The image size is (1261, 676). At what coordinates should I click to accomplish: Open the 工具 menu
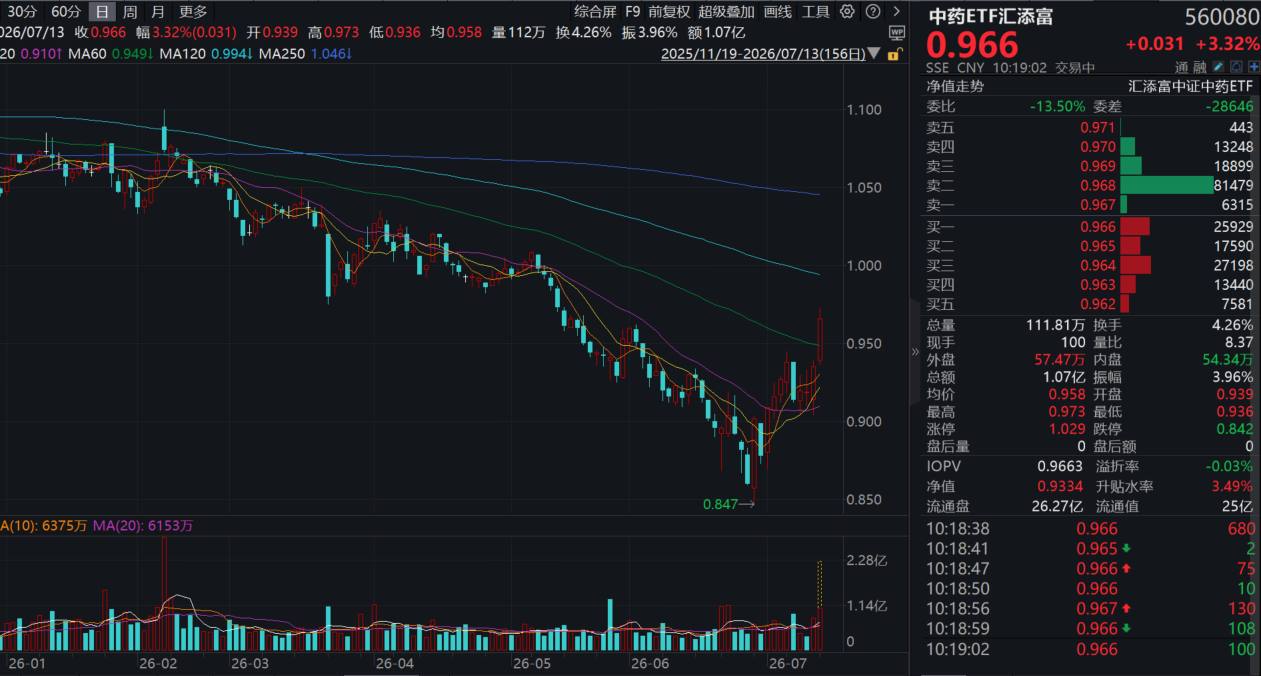click(x=816, y=12)
